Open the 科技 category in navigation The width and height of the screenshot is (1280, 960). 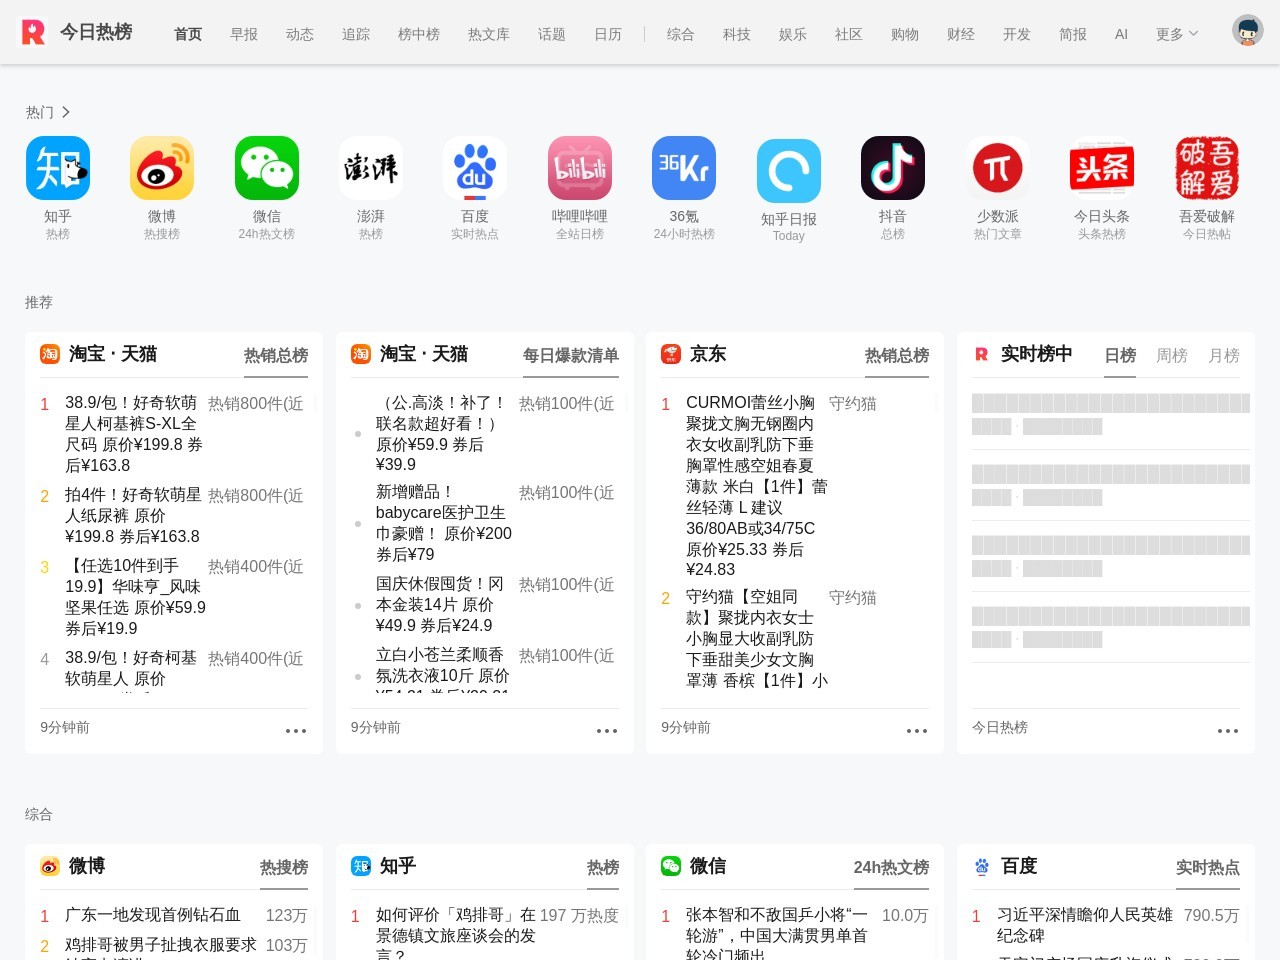pyautogui.click(x=736, y=34)
